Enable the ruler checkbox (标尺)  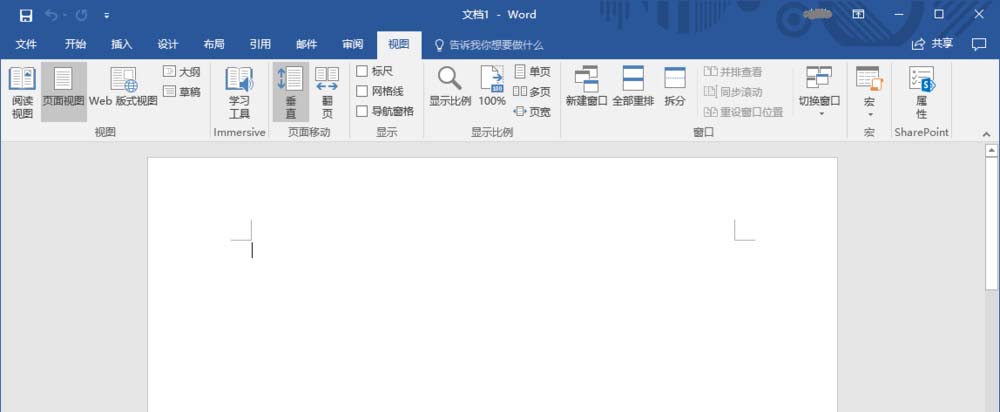pos(363,72)
